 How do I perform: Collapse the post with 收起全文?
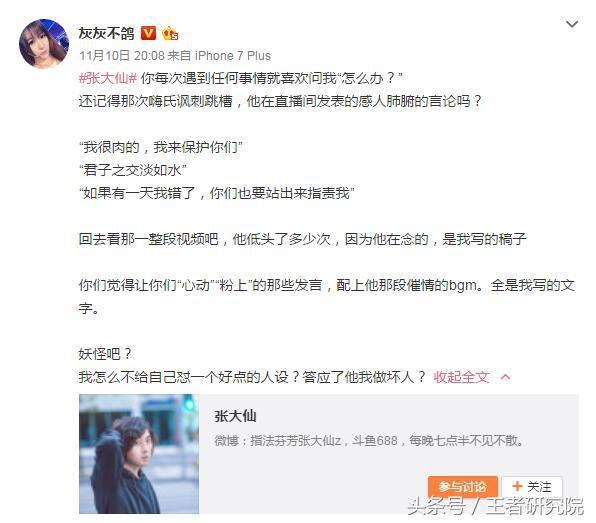(x=461, y=377)
